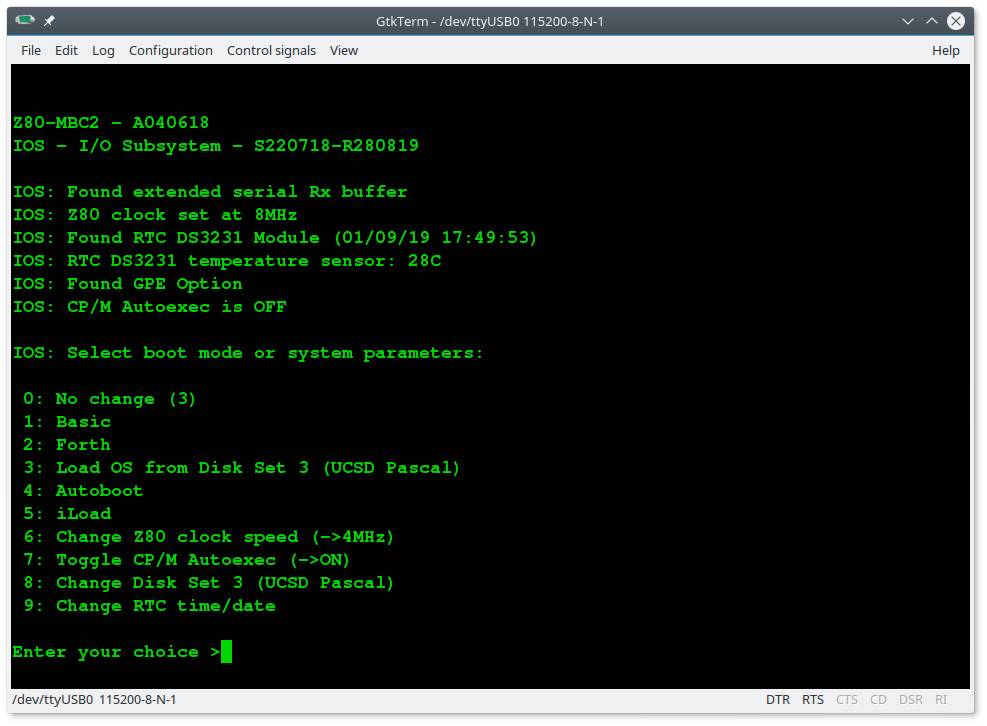
Task: Click 'CP/M Autoexec is OFF' line
Action: coord(150,307)
